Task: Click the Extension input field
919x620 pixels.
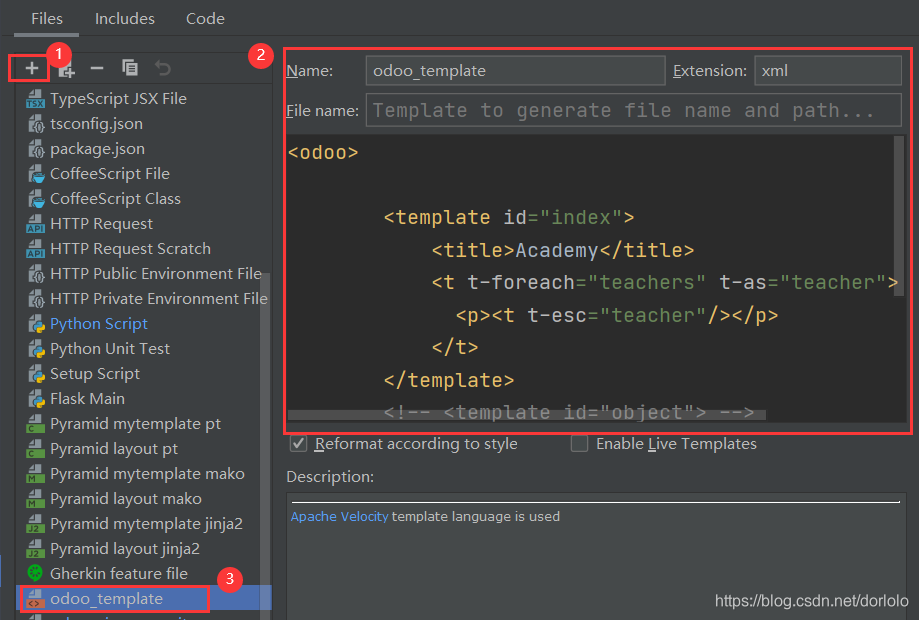Action: tap(828, 70)
